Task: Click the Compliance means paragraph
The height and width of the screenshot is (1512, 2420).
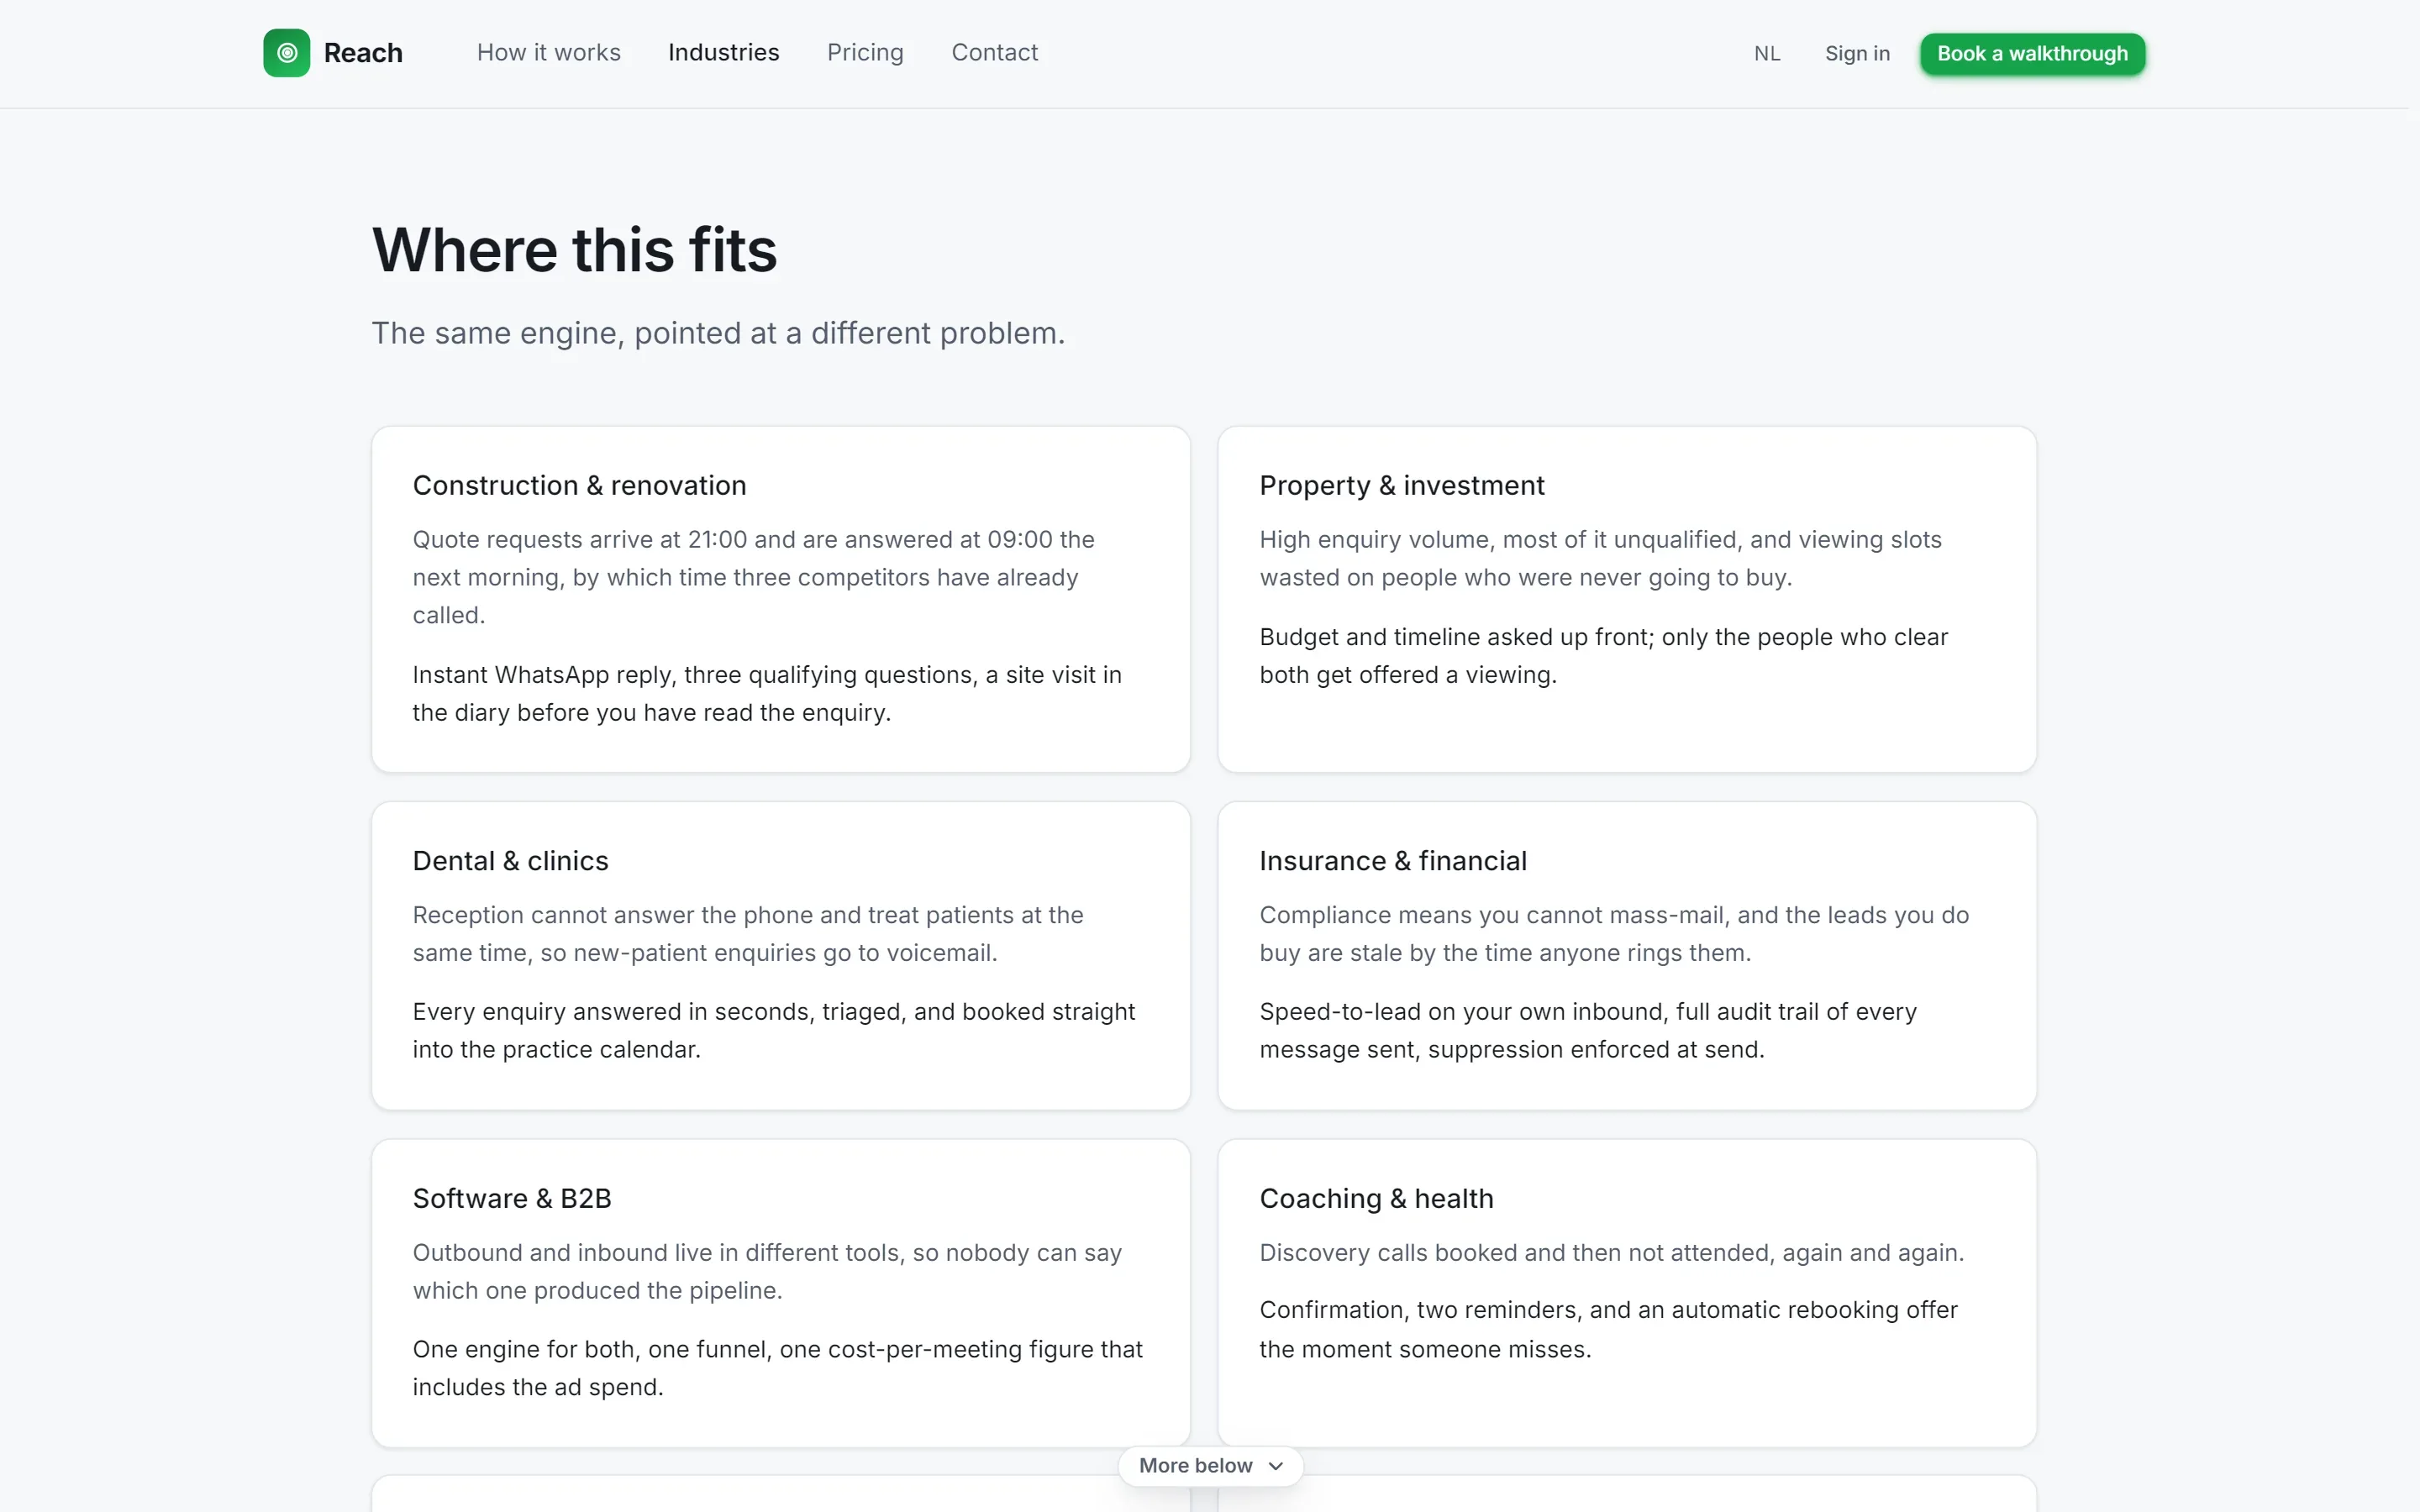Action: tap(1614, 934)
